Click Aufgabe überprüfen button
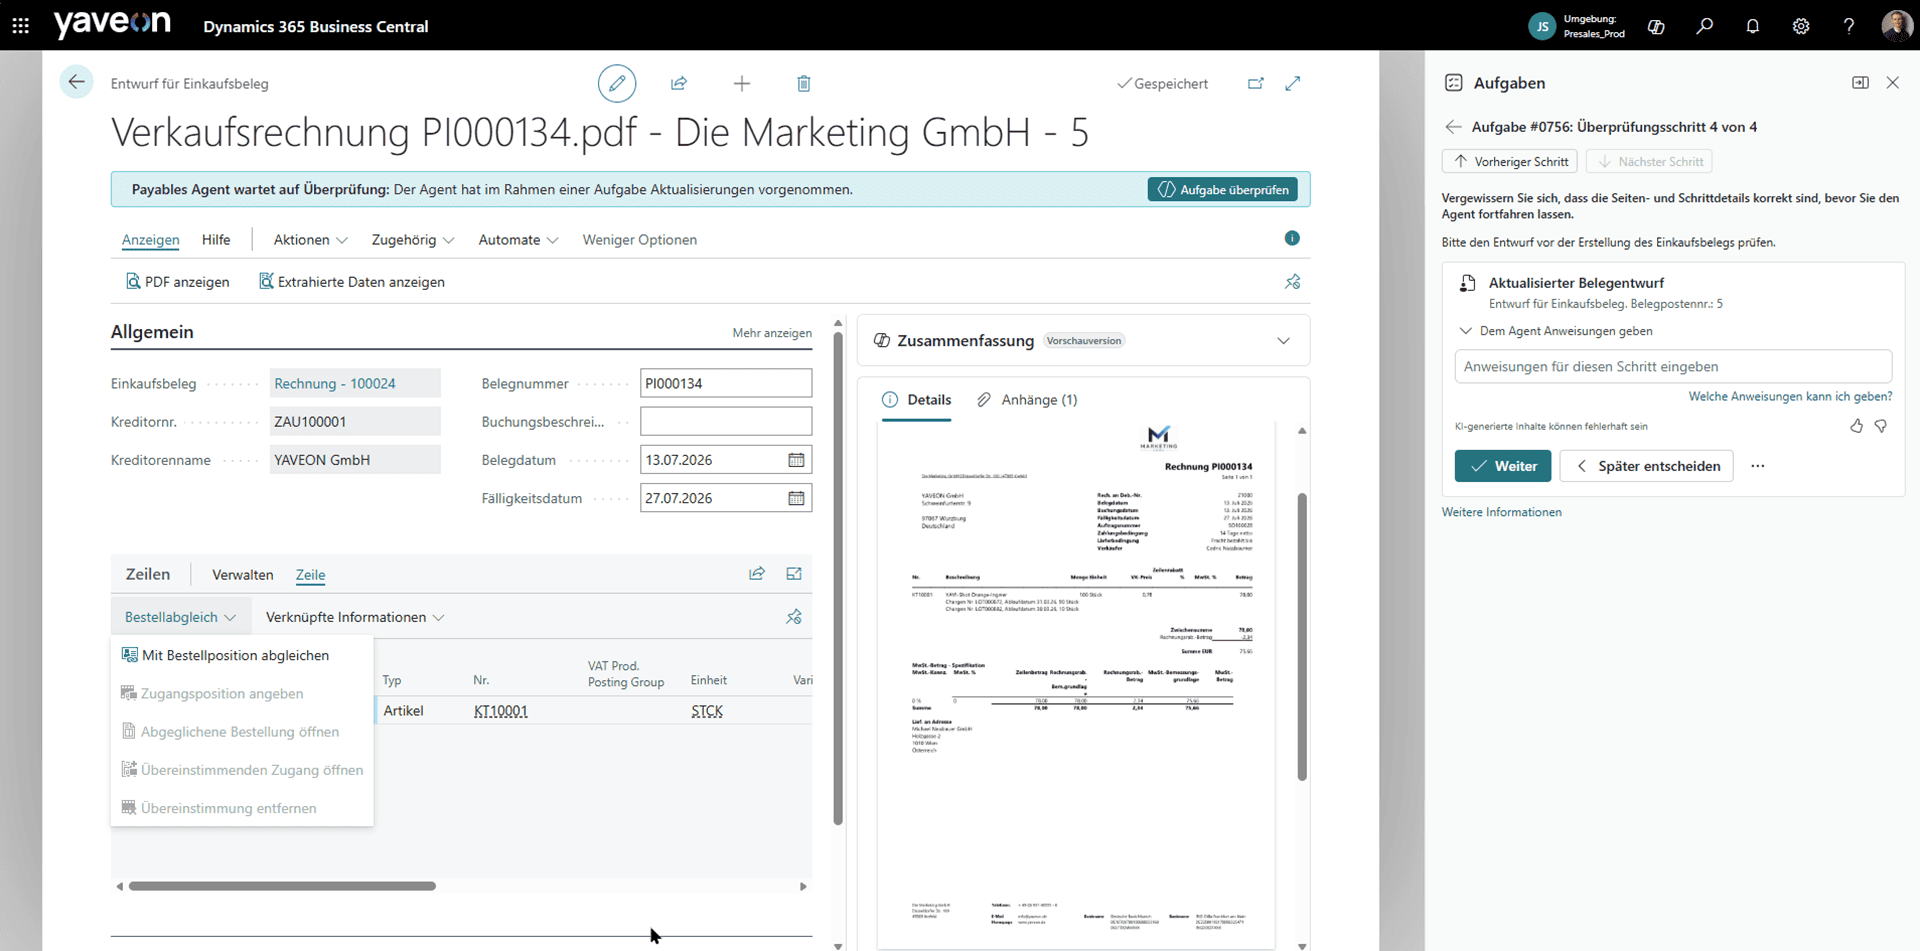Screen dimensions: 1920x951 pyautogui.click(x=1223, y=190)
